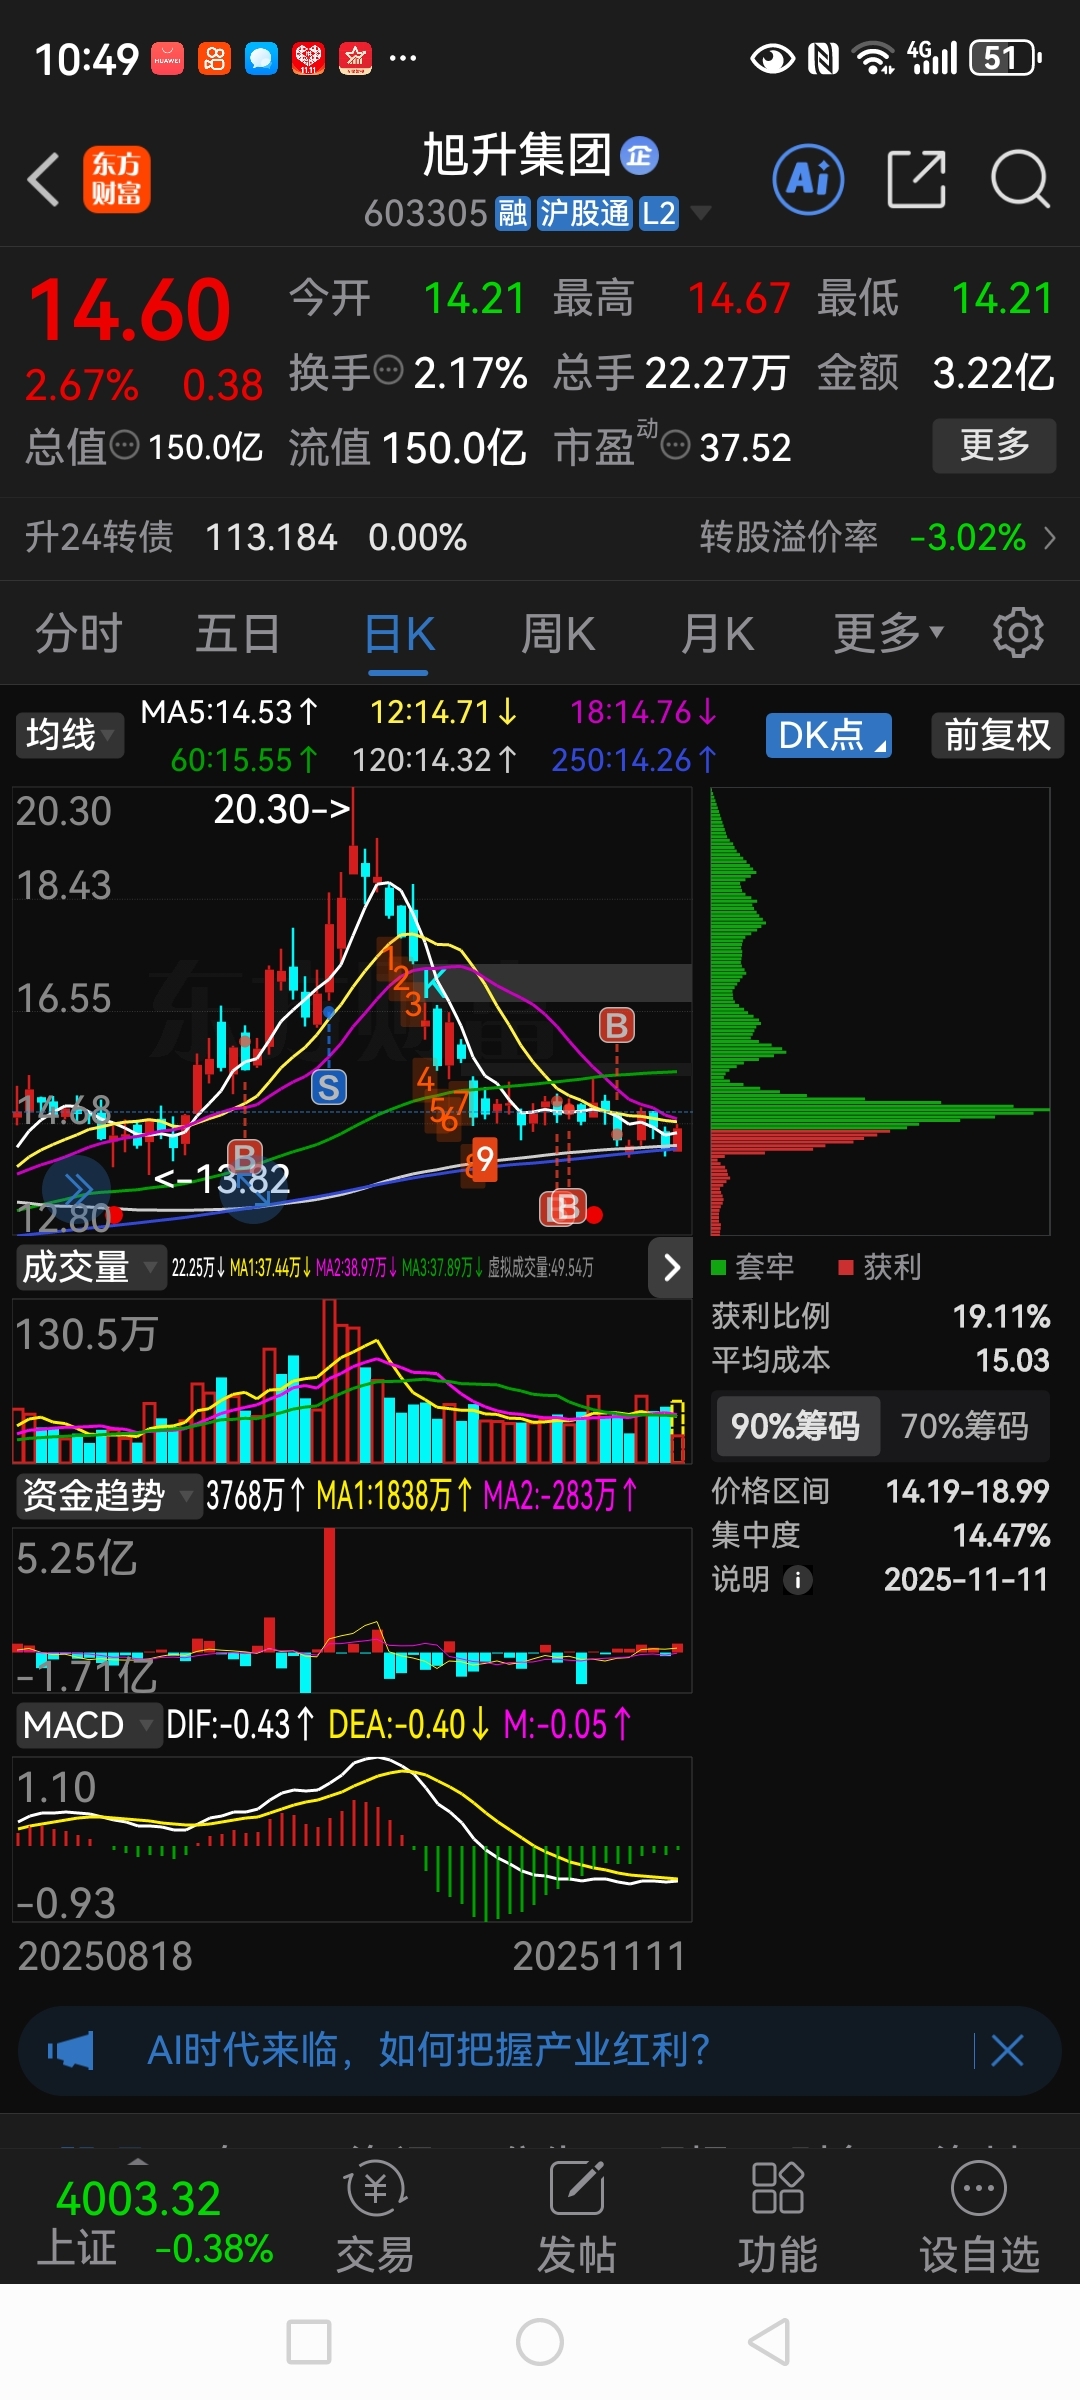
Task: Tap the chip distribution histogram
Action: pos(880,1012)
